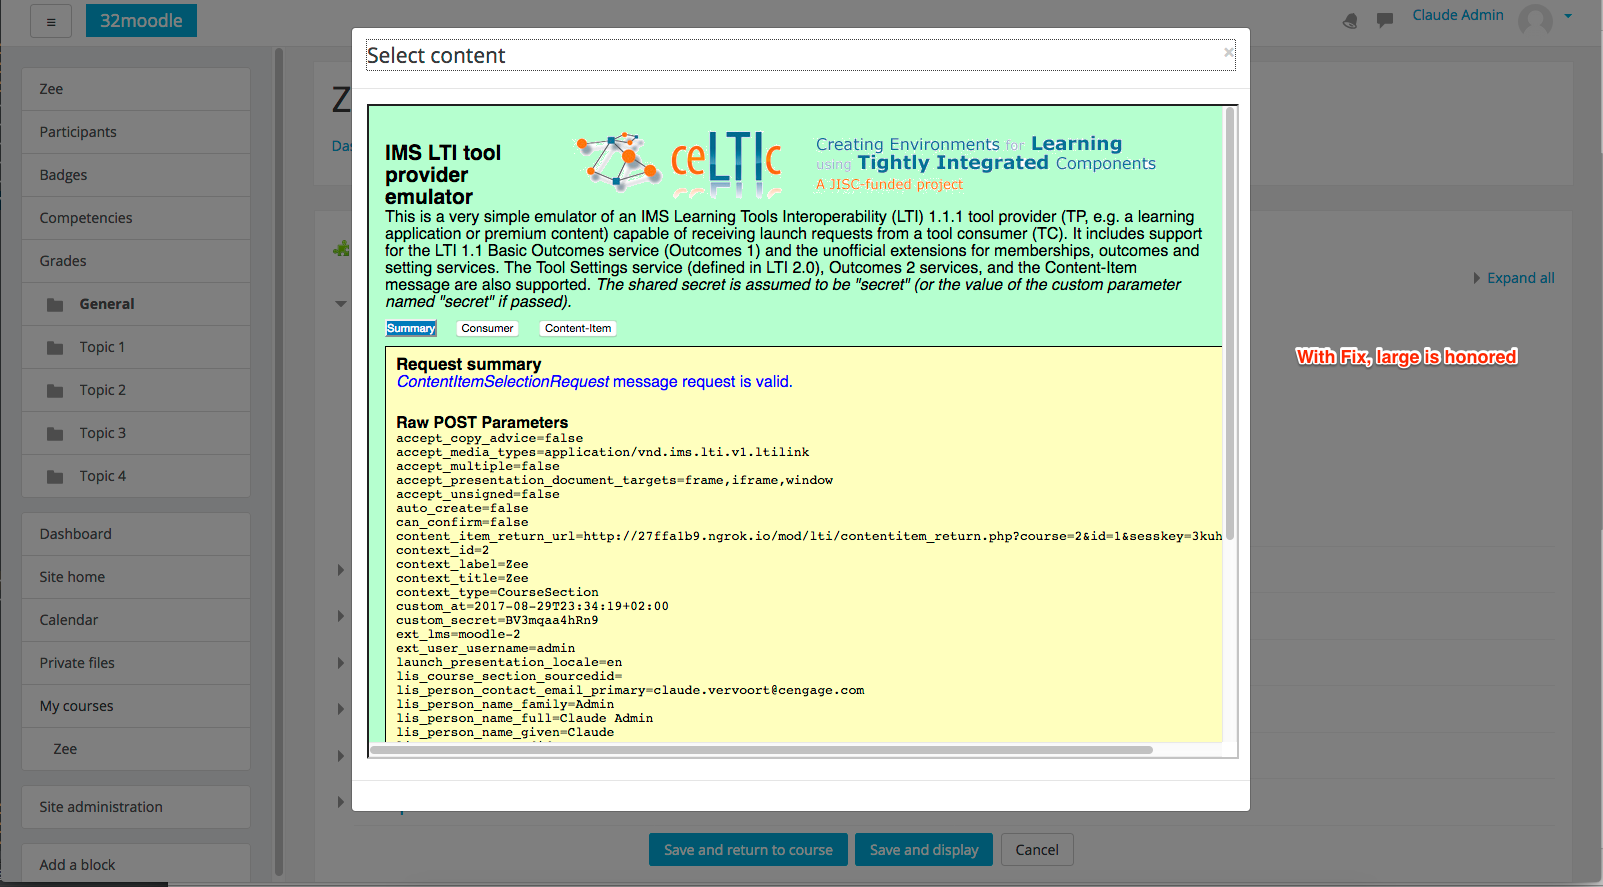Select Topic 4 in sidebar
Screen dimensions: 1603x887
pyautogui.click(x=136, y=476)
